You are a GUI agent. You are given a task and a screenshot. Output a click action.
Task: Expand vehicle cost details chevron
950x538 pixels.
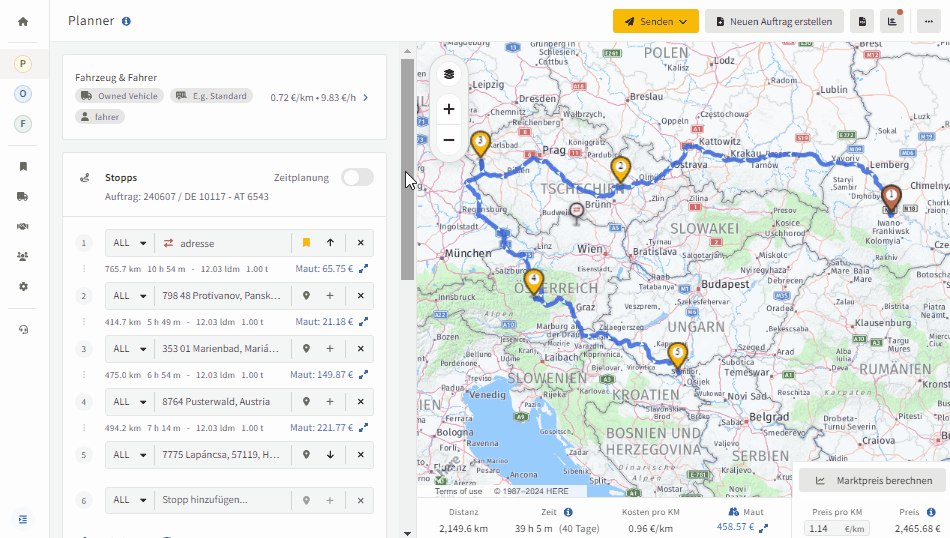click(365, 98)
